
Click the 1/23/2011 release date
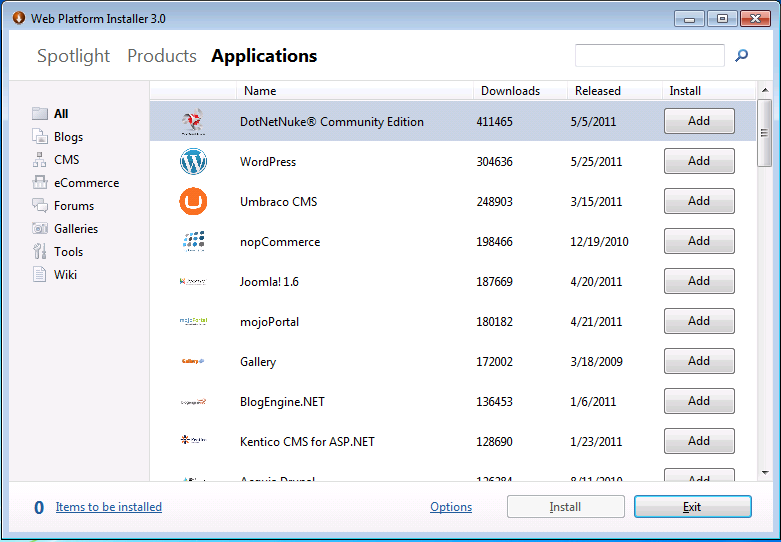(596, 442)
